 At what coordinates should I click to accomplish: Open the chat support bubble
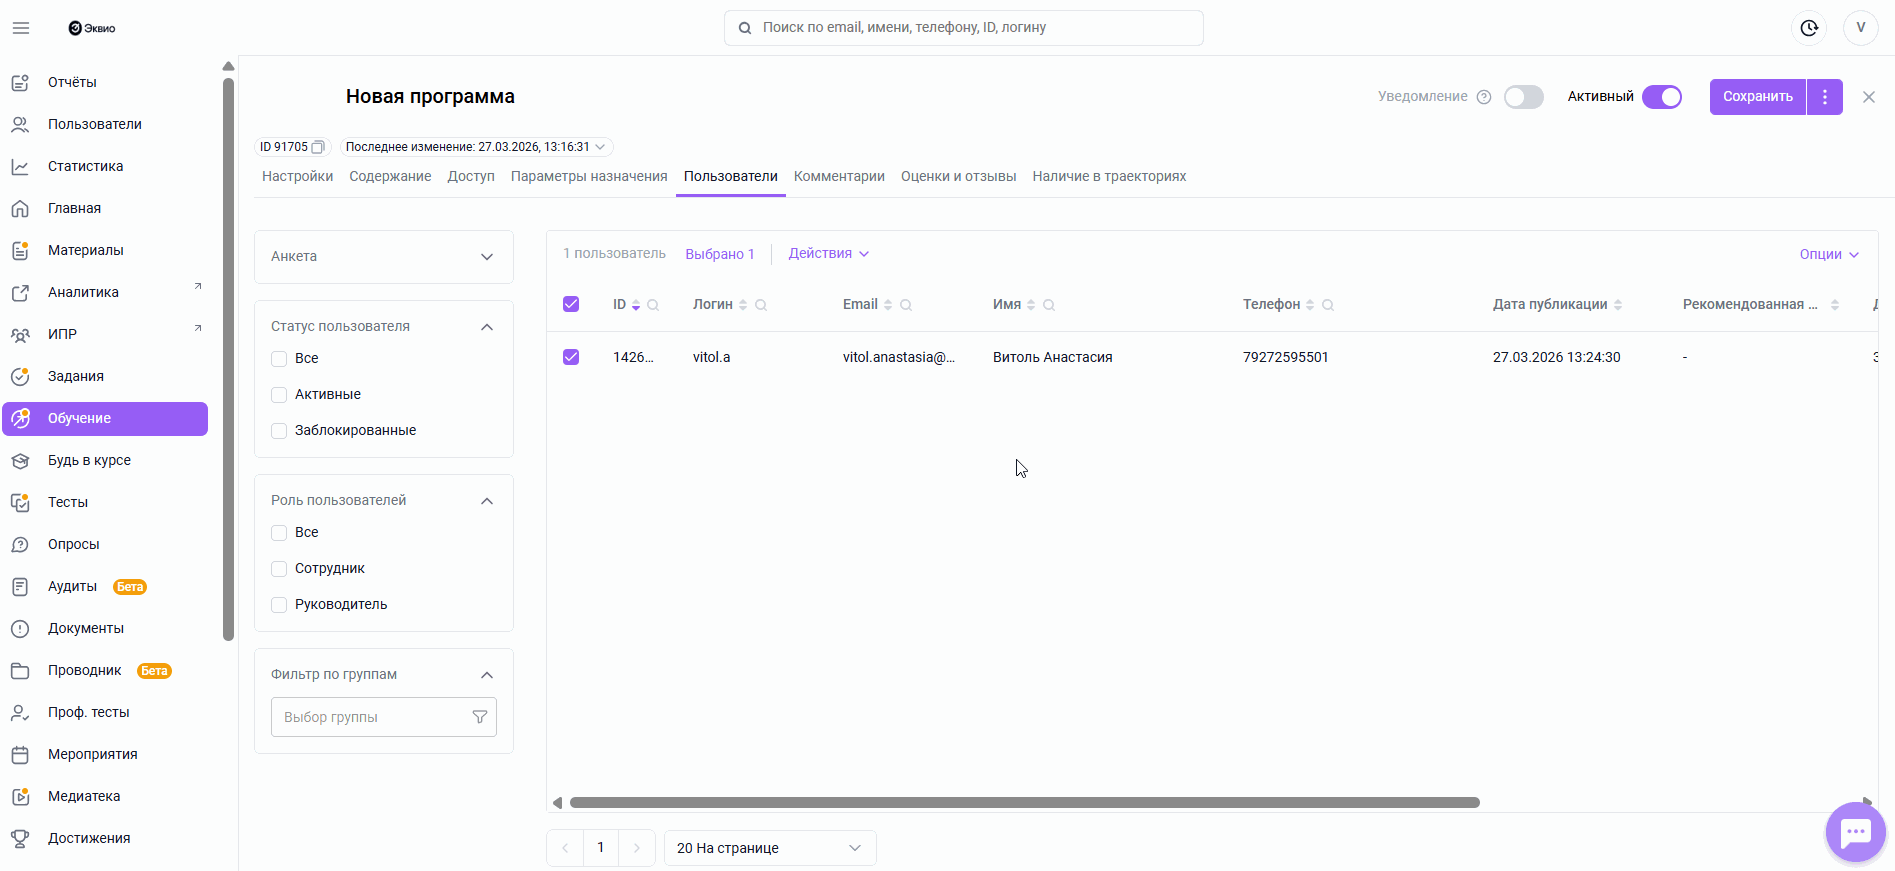pos(1855,832)
